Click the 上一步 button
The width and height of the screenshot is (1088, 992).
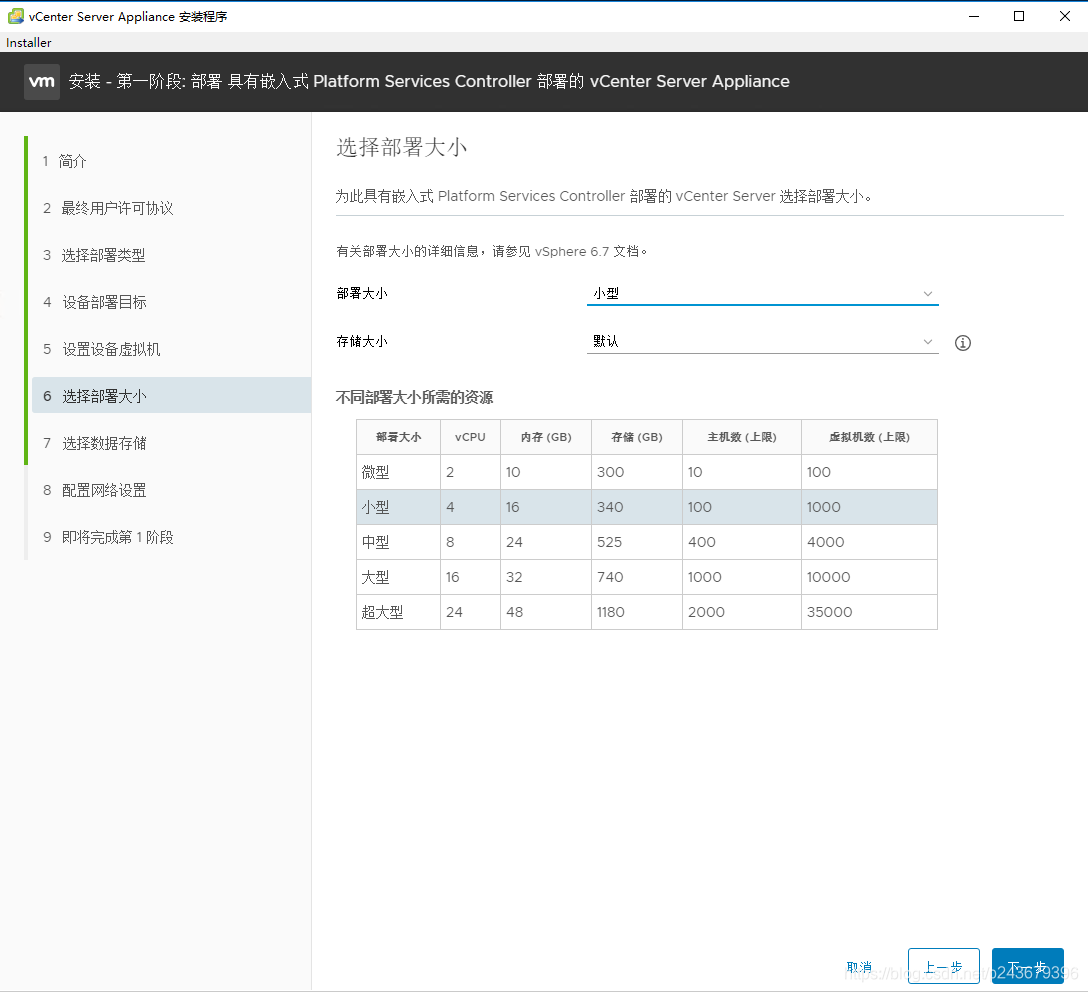[944, 966]
